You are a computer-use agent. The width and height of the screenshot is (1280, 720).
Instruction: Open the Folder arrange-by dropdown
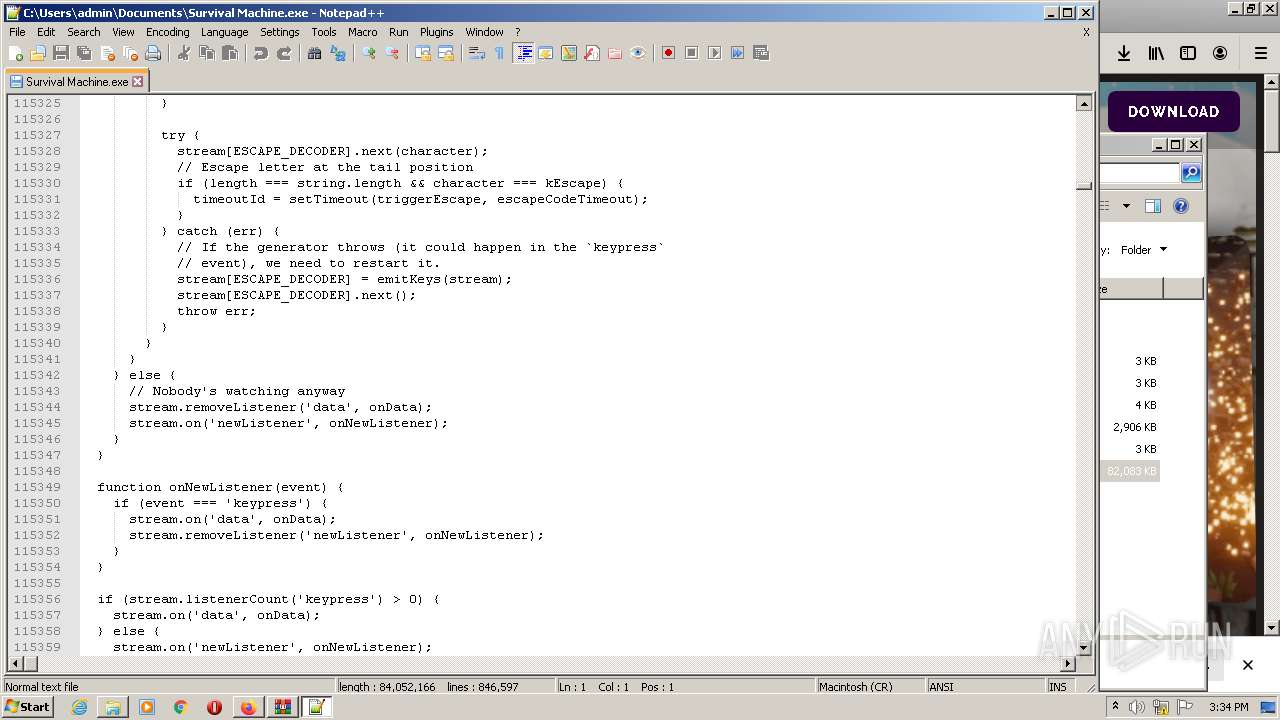[x=1143, y=250]
